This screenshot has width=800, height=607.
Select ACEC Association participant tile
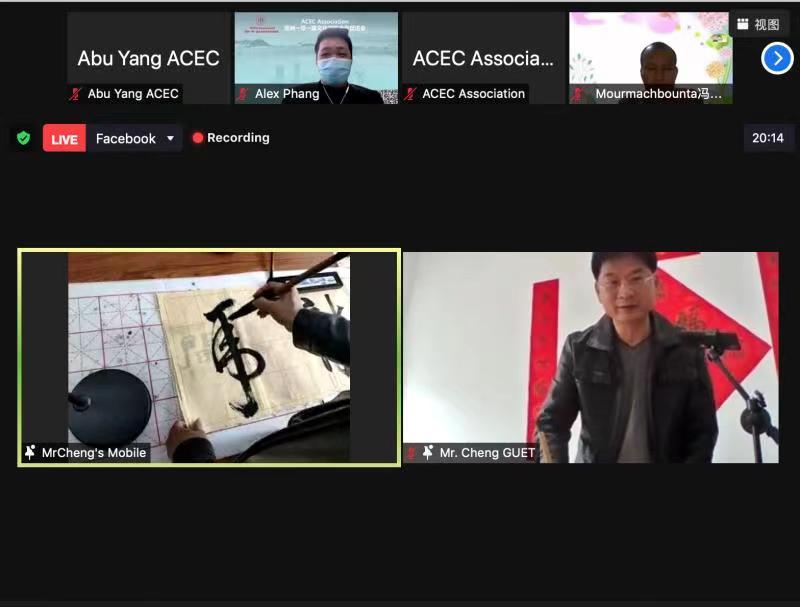[x=484, y=58]
